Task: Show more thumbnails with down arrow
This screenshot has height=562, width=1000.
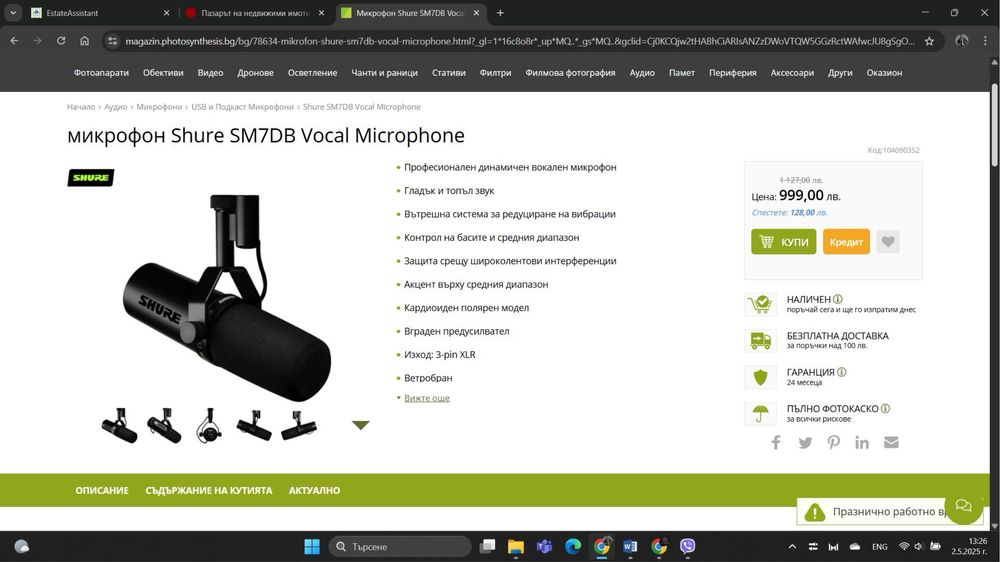Action: [360, 425]
